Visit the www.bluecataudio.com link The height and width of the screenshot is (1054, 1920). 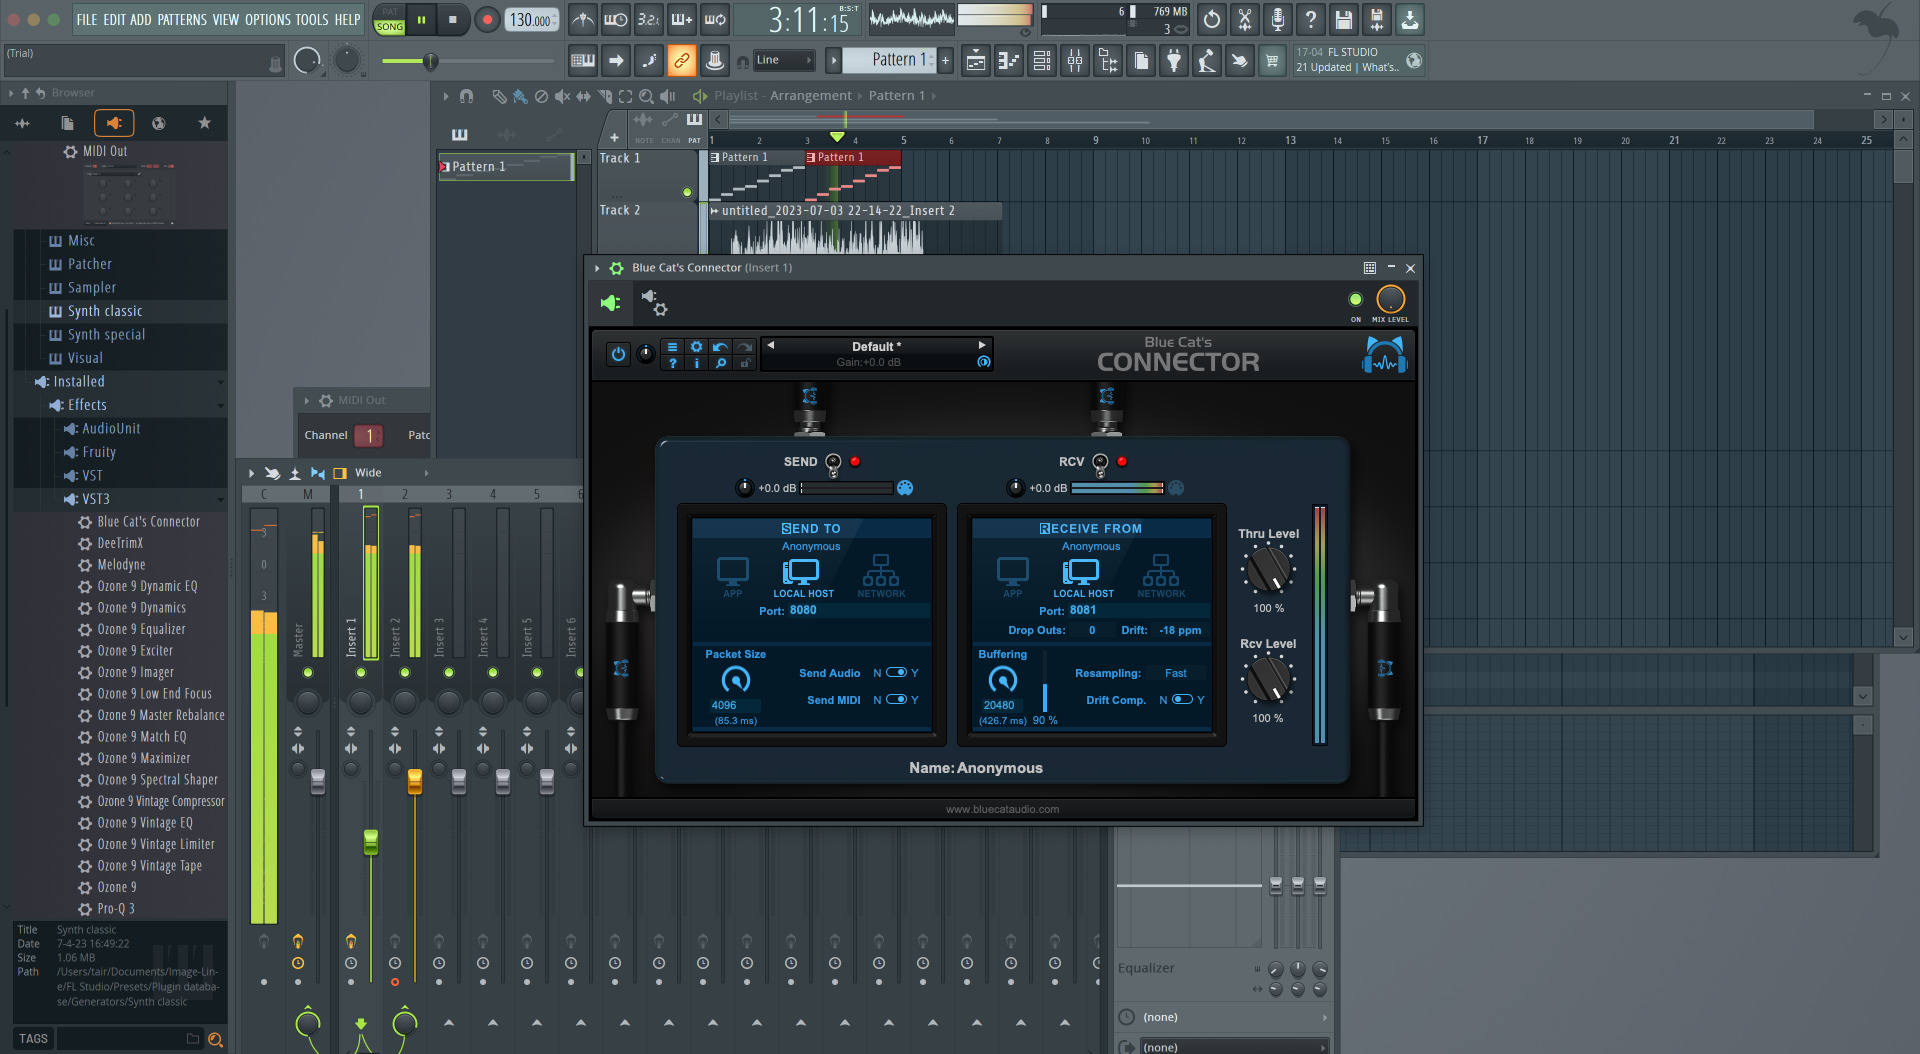1003,809
